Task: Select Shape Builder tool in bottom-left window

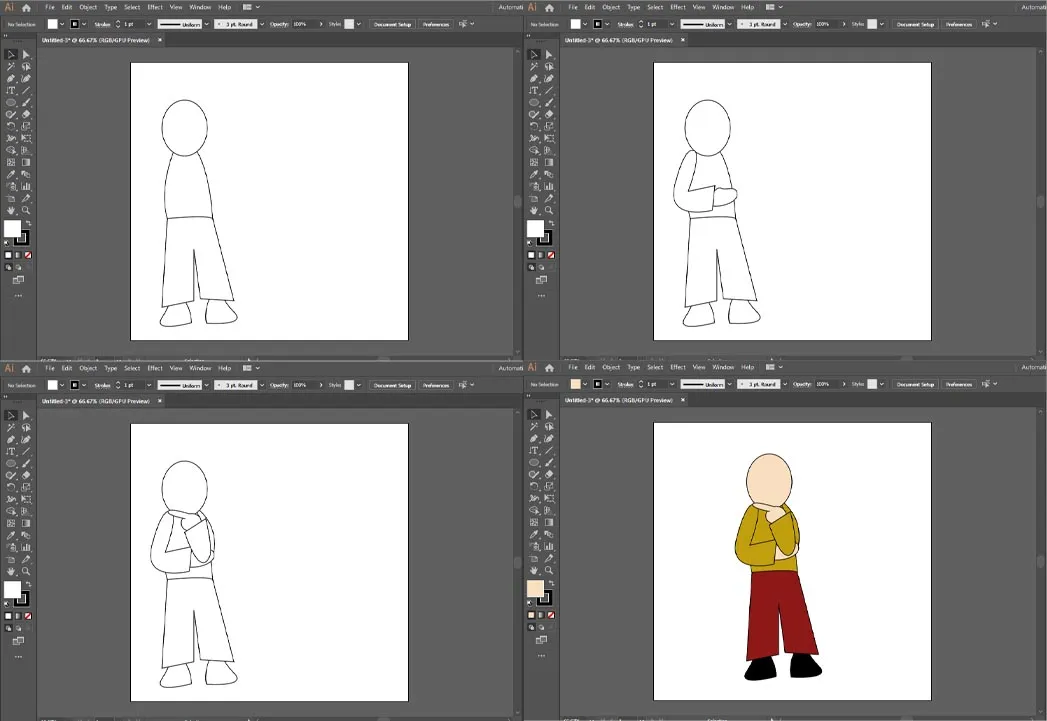Action: [x=11, y=512]
